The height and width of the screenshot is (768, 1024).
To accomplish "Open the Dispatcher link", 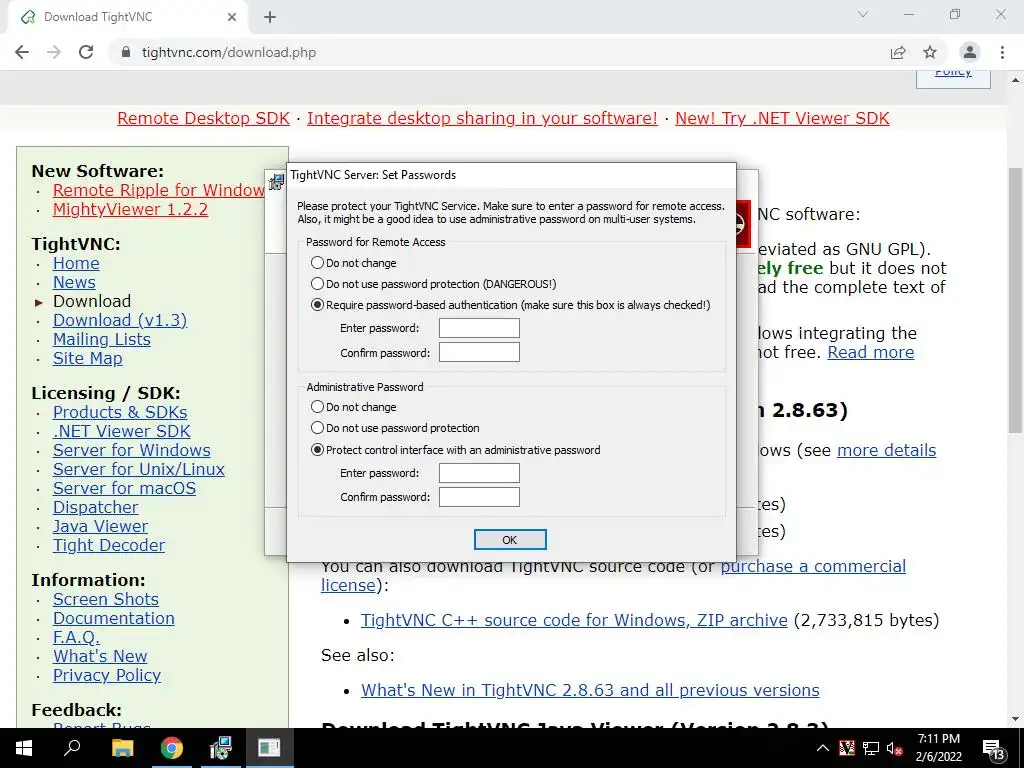I will pyautogui.click(x=95, y=507).
